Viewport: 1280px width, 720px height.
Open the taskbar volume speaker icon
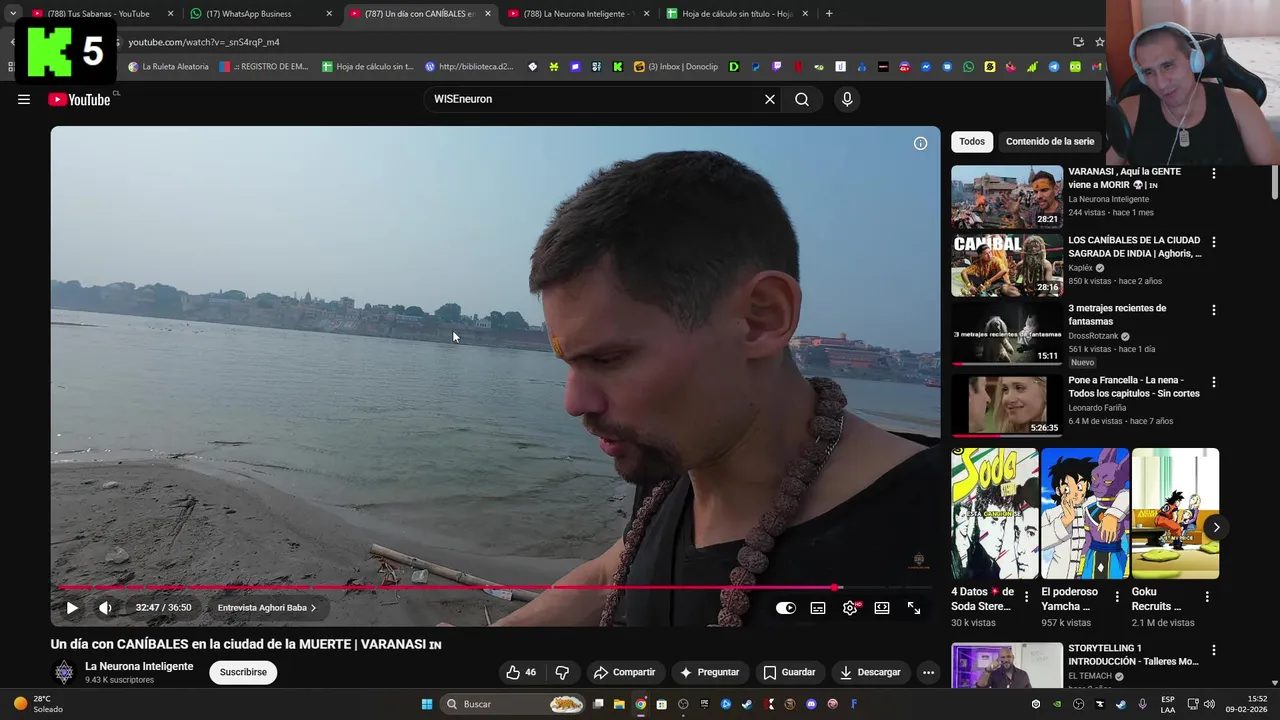tap(1209, 704)
